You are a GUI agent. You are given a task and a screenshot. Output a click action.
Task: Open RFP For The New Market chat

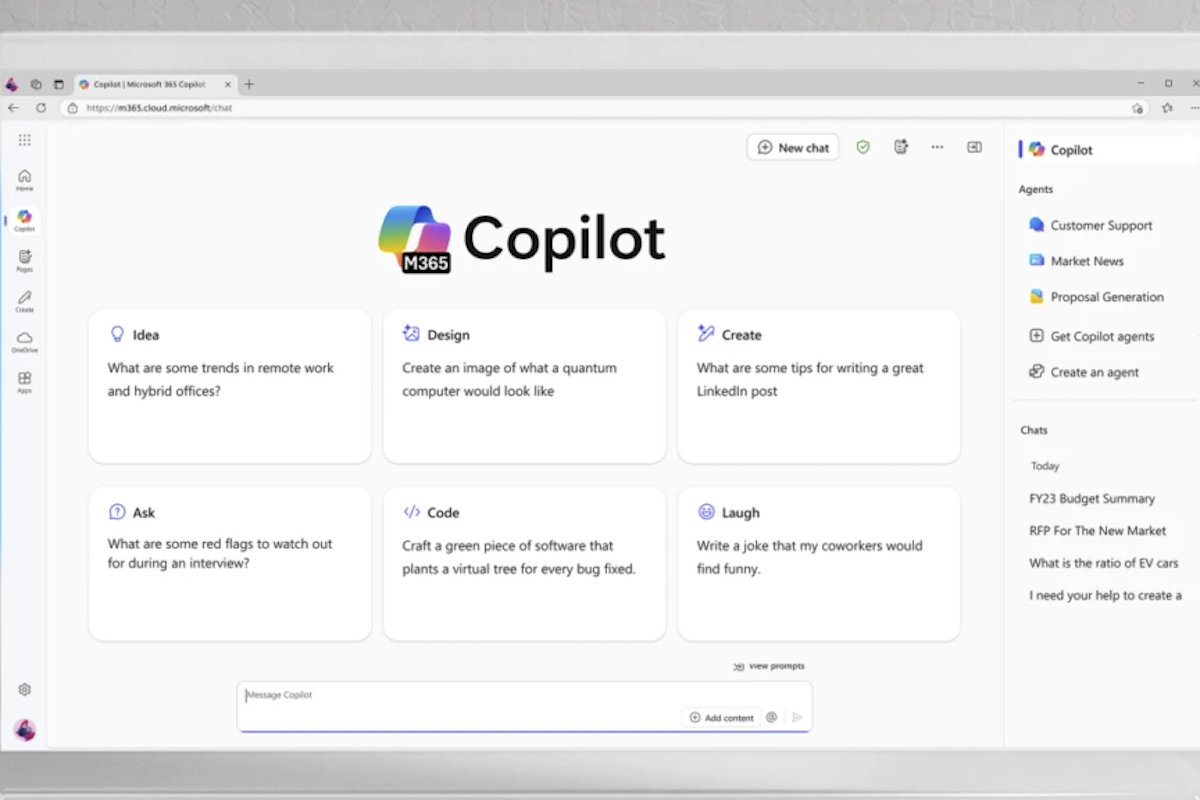pyautogui.click(x=1098, y=531)
